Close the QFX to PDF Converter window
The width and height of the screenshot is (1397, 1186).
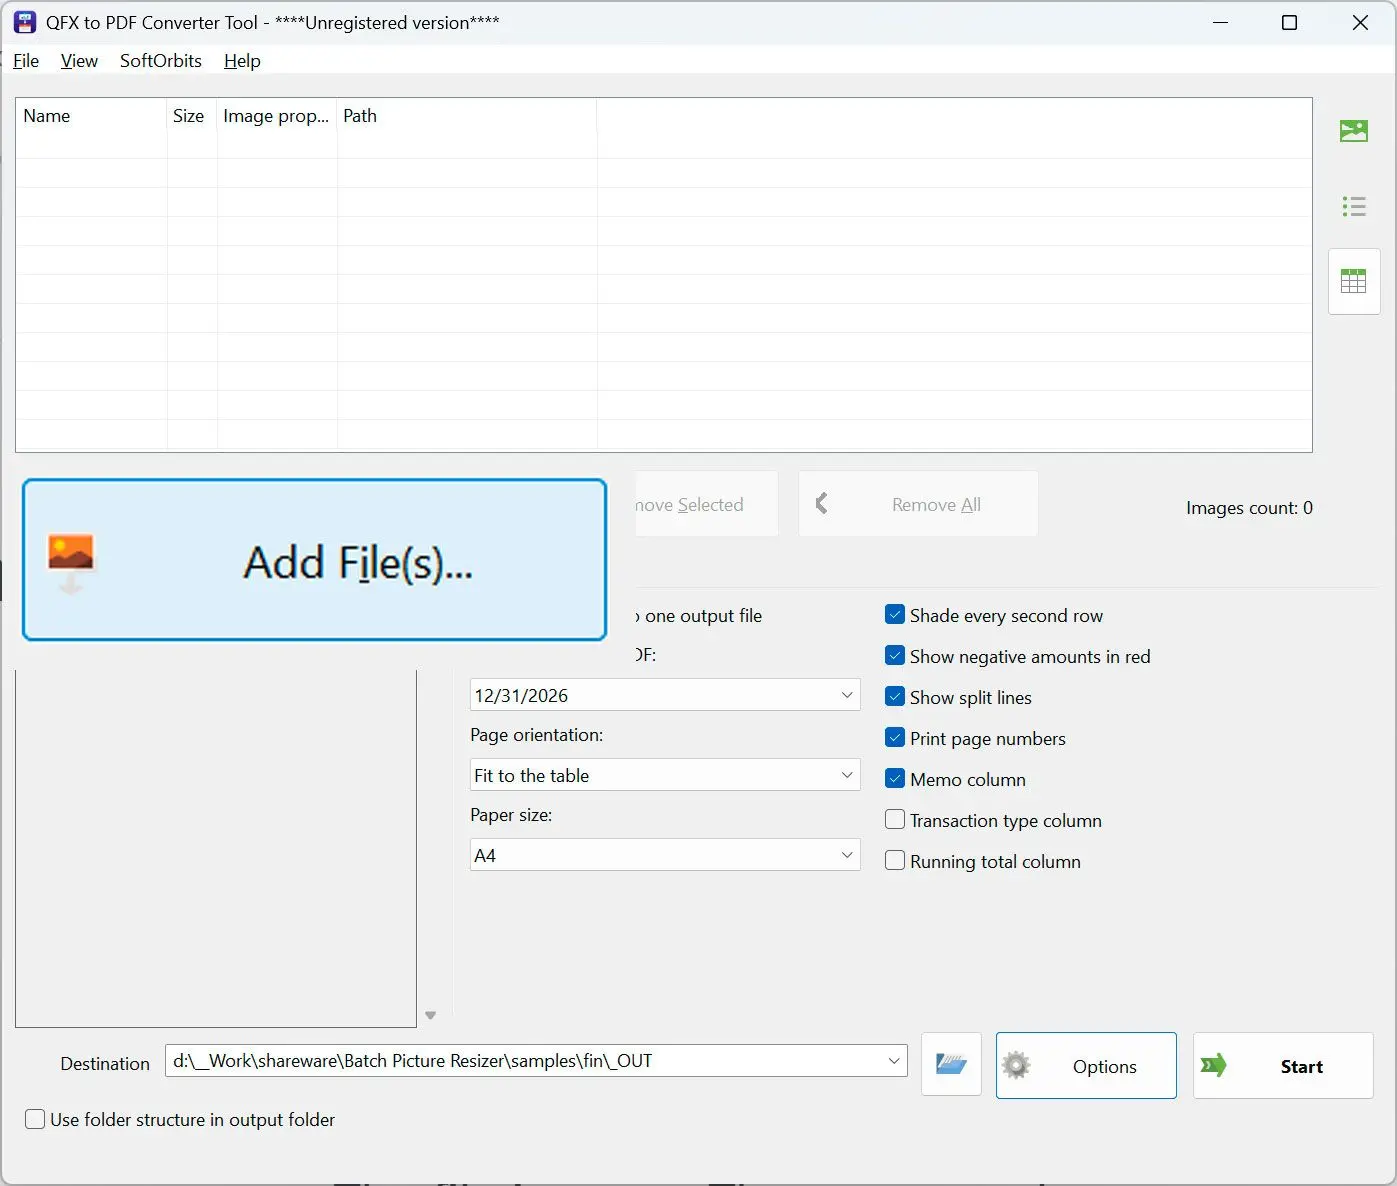pyautogui.click(x=1360, y=22)
